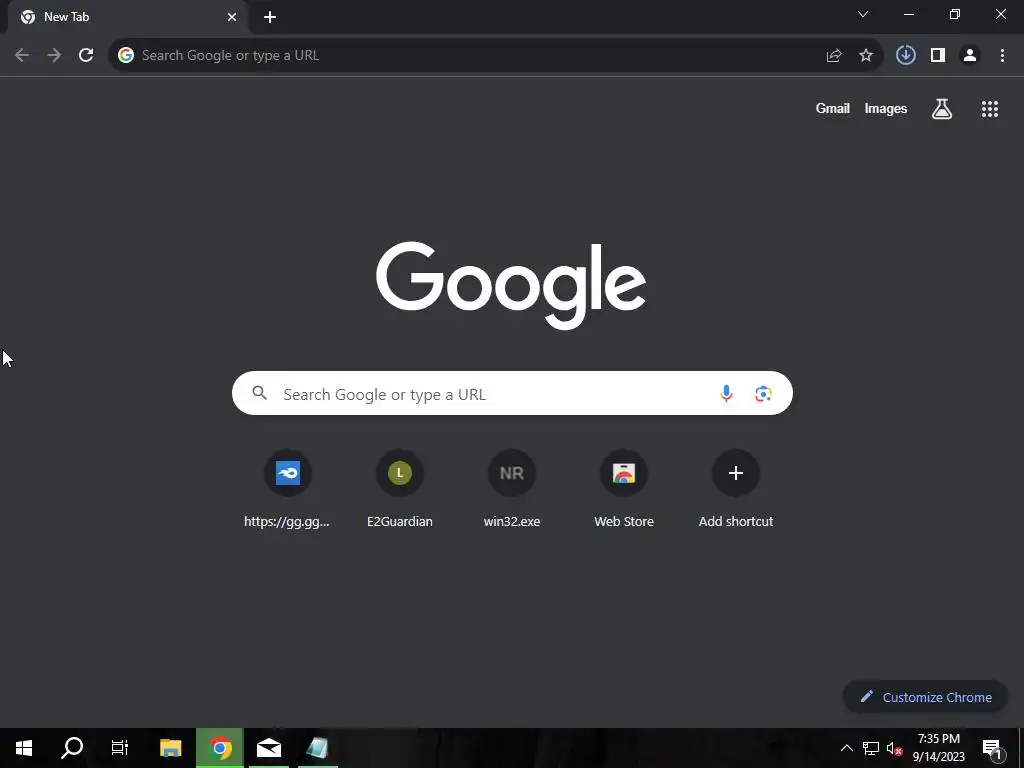Open the Mail app on the taskbar
1024x768 pixels.
(269, 748)
